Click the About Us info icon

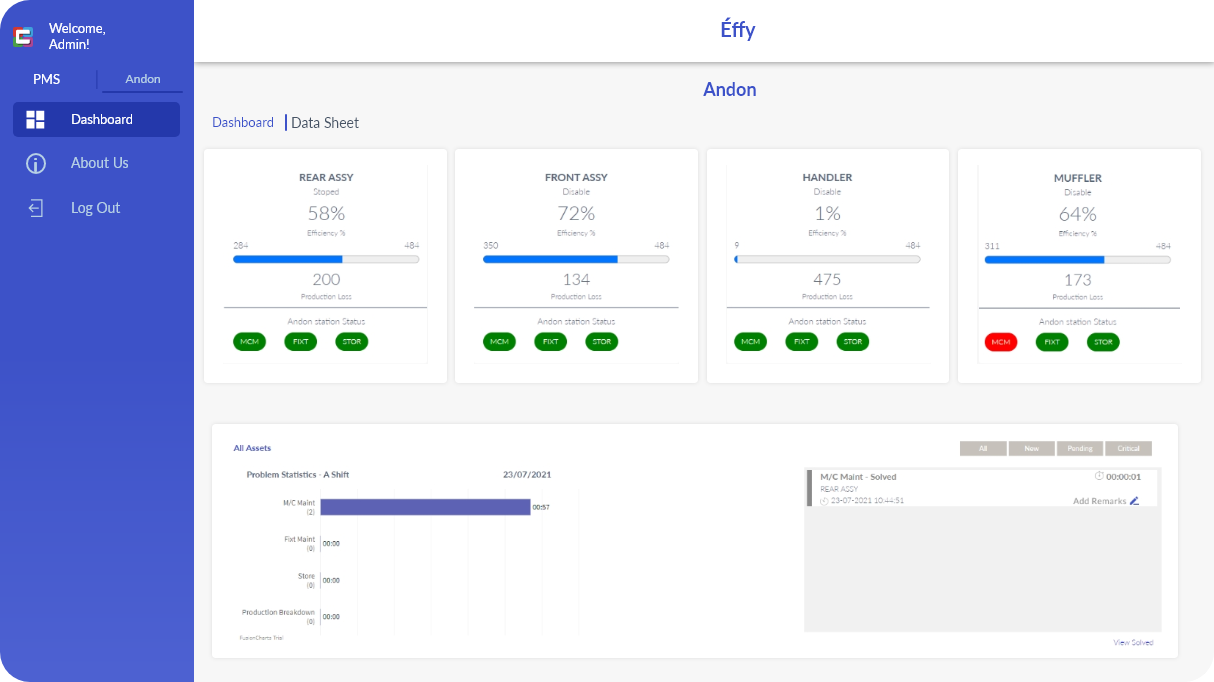point(35,163)
